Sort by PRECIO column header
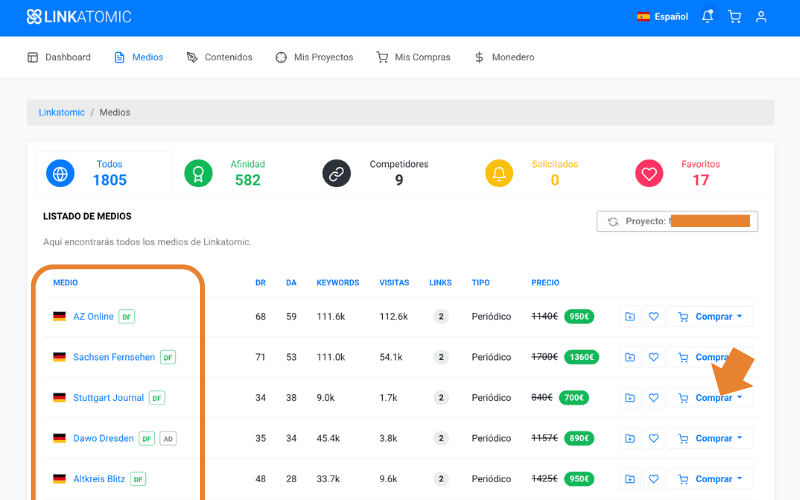The width and height of the screenshot is (800, 500). pos(545,283)
